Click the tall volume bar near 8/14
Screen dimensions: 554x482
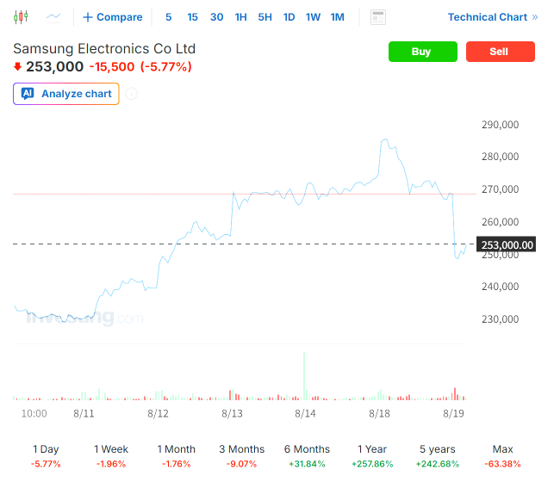click(x=304, y=376)
